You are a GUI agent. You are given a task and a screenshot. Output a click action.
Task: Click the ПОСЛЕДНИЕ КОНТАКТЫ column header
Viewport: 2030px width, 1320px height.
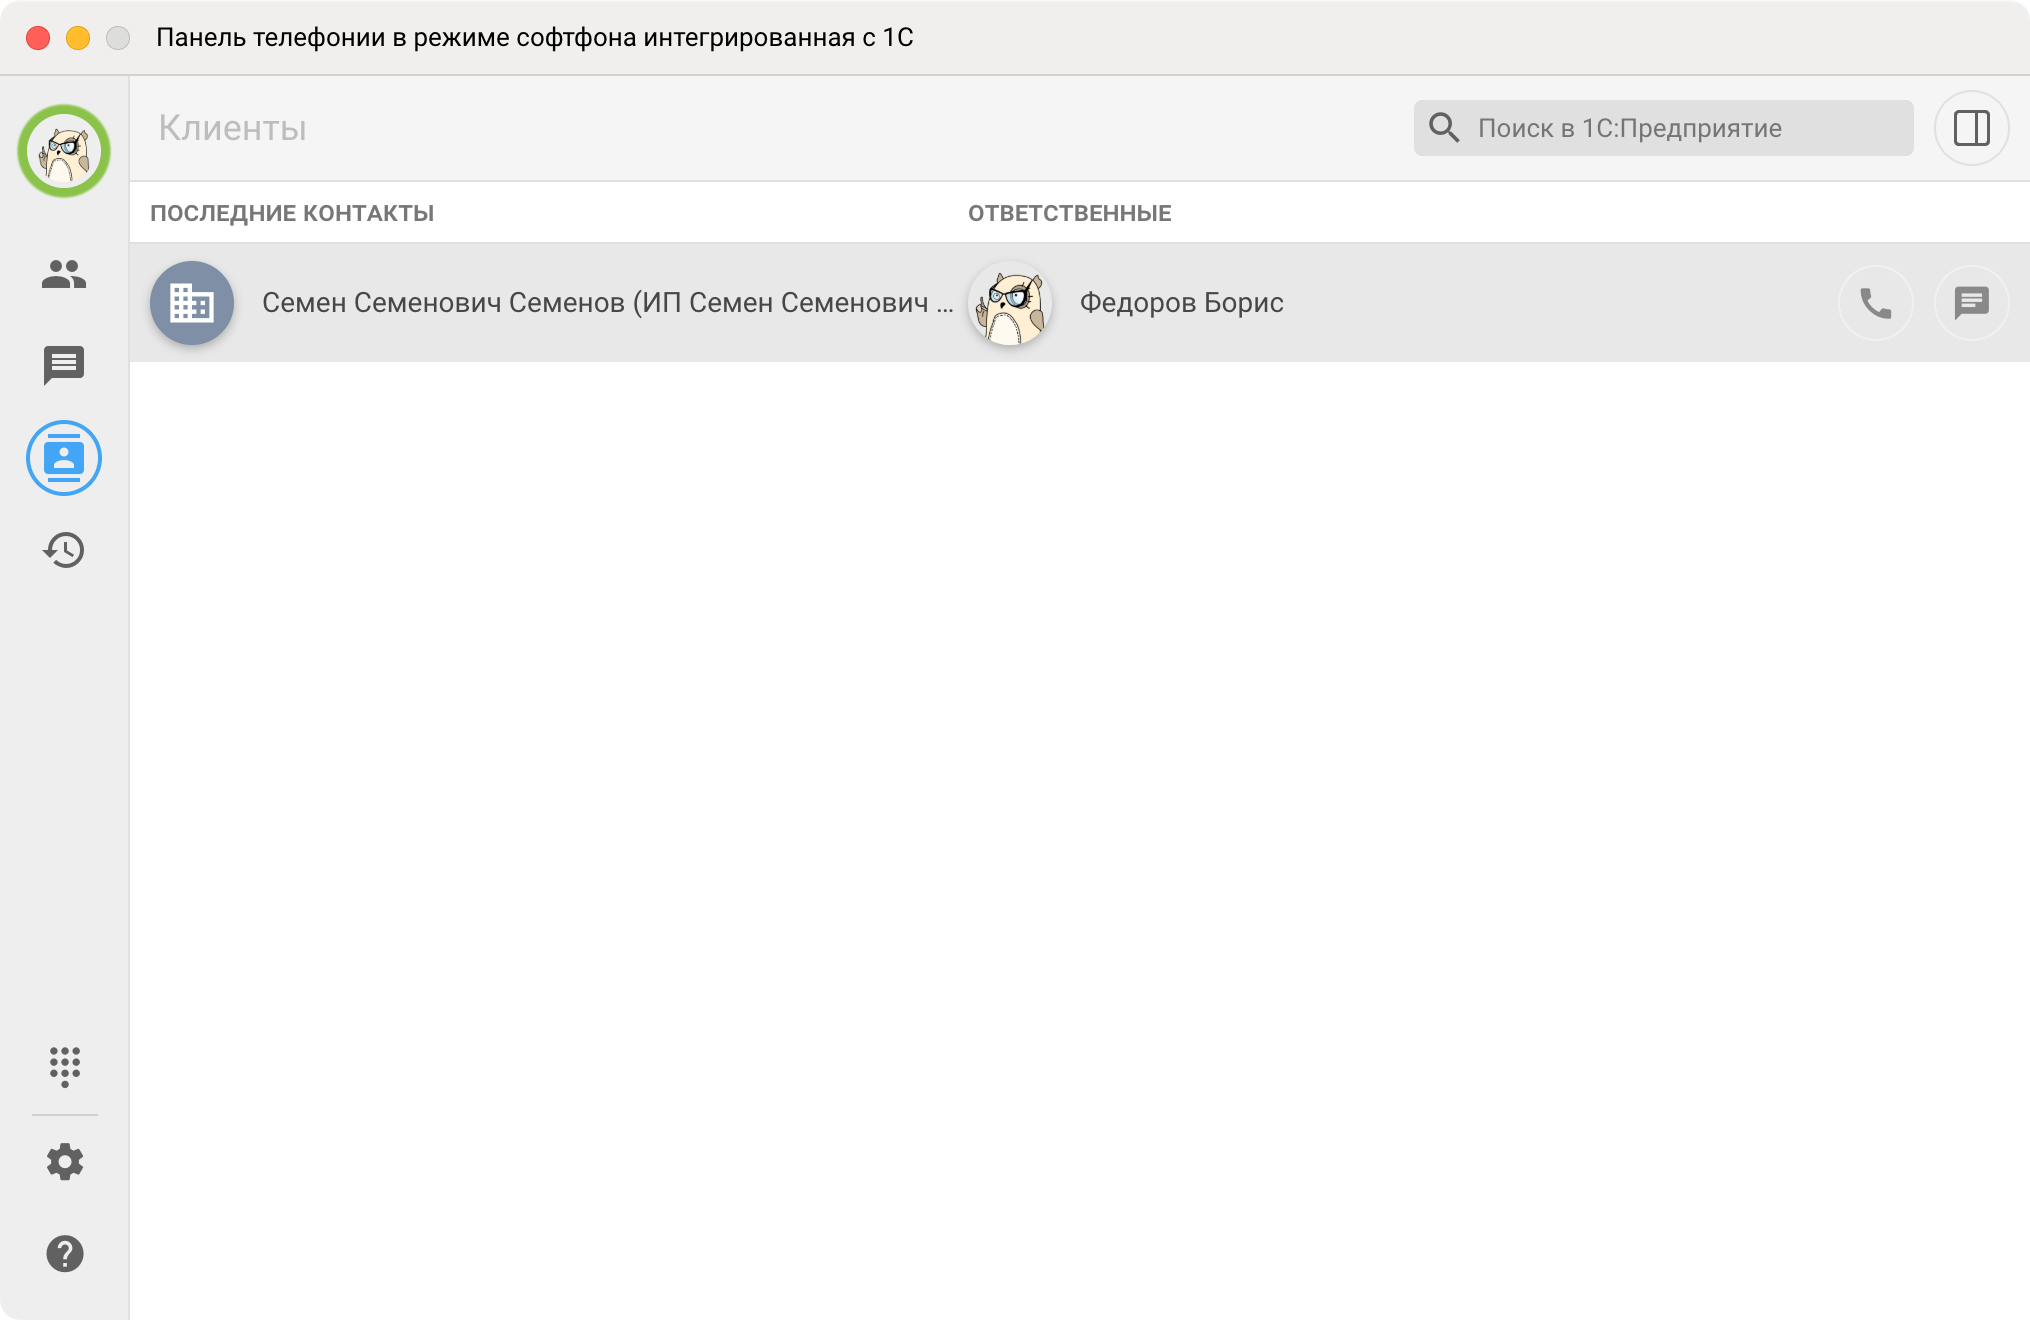[x=292, y=213]
